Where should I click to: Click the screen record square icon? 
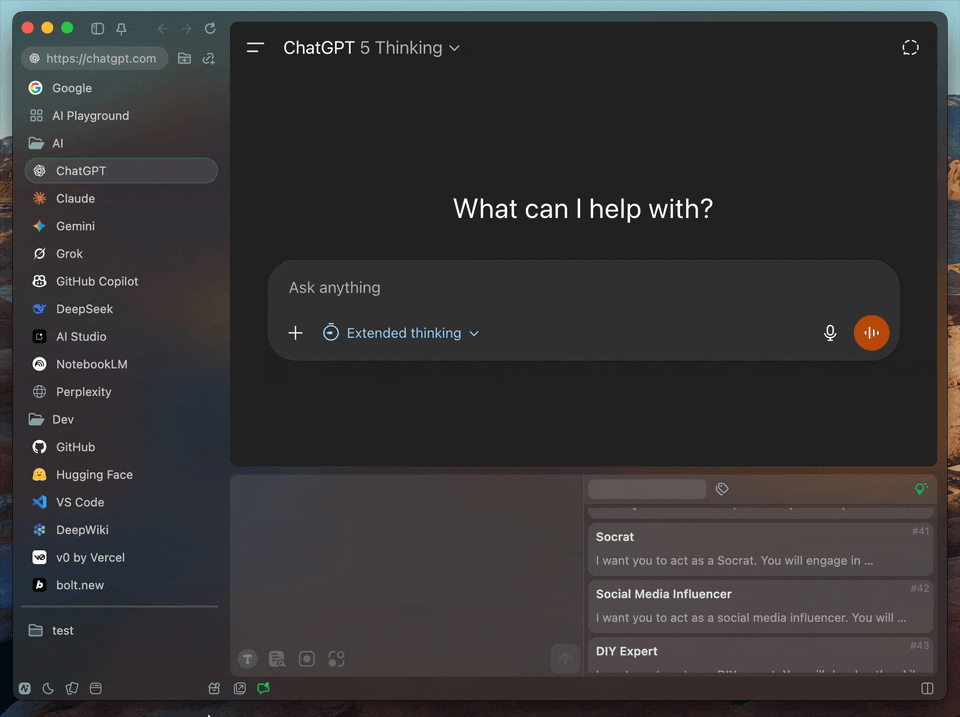pyautogui.click(x=307, y=659)
